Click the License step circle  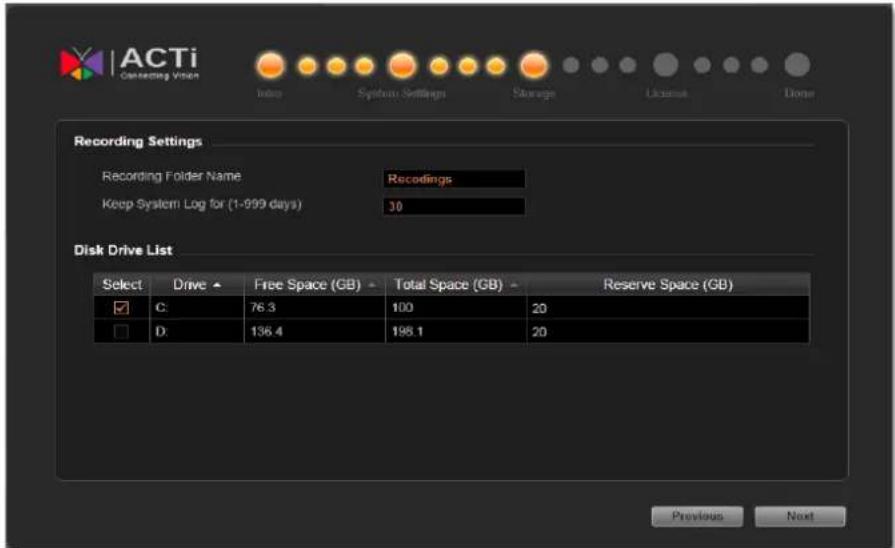pyautogui.click(x=666, y=65)
